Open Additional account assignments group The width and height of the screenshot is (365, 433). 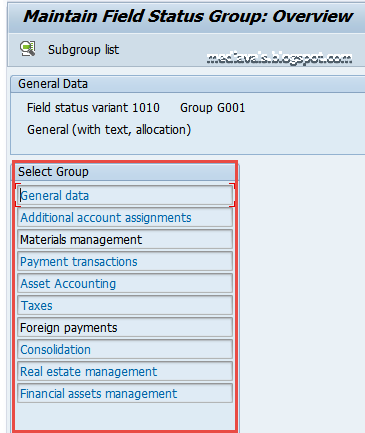[125, 218]
